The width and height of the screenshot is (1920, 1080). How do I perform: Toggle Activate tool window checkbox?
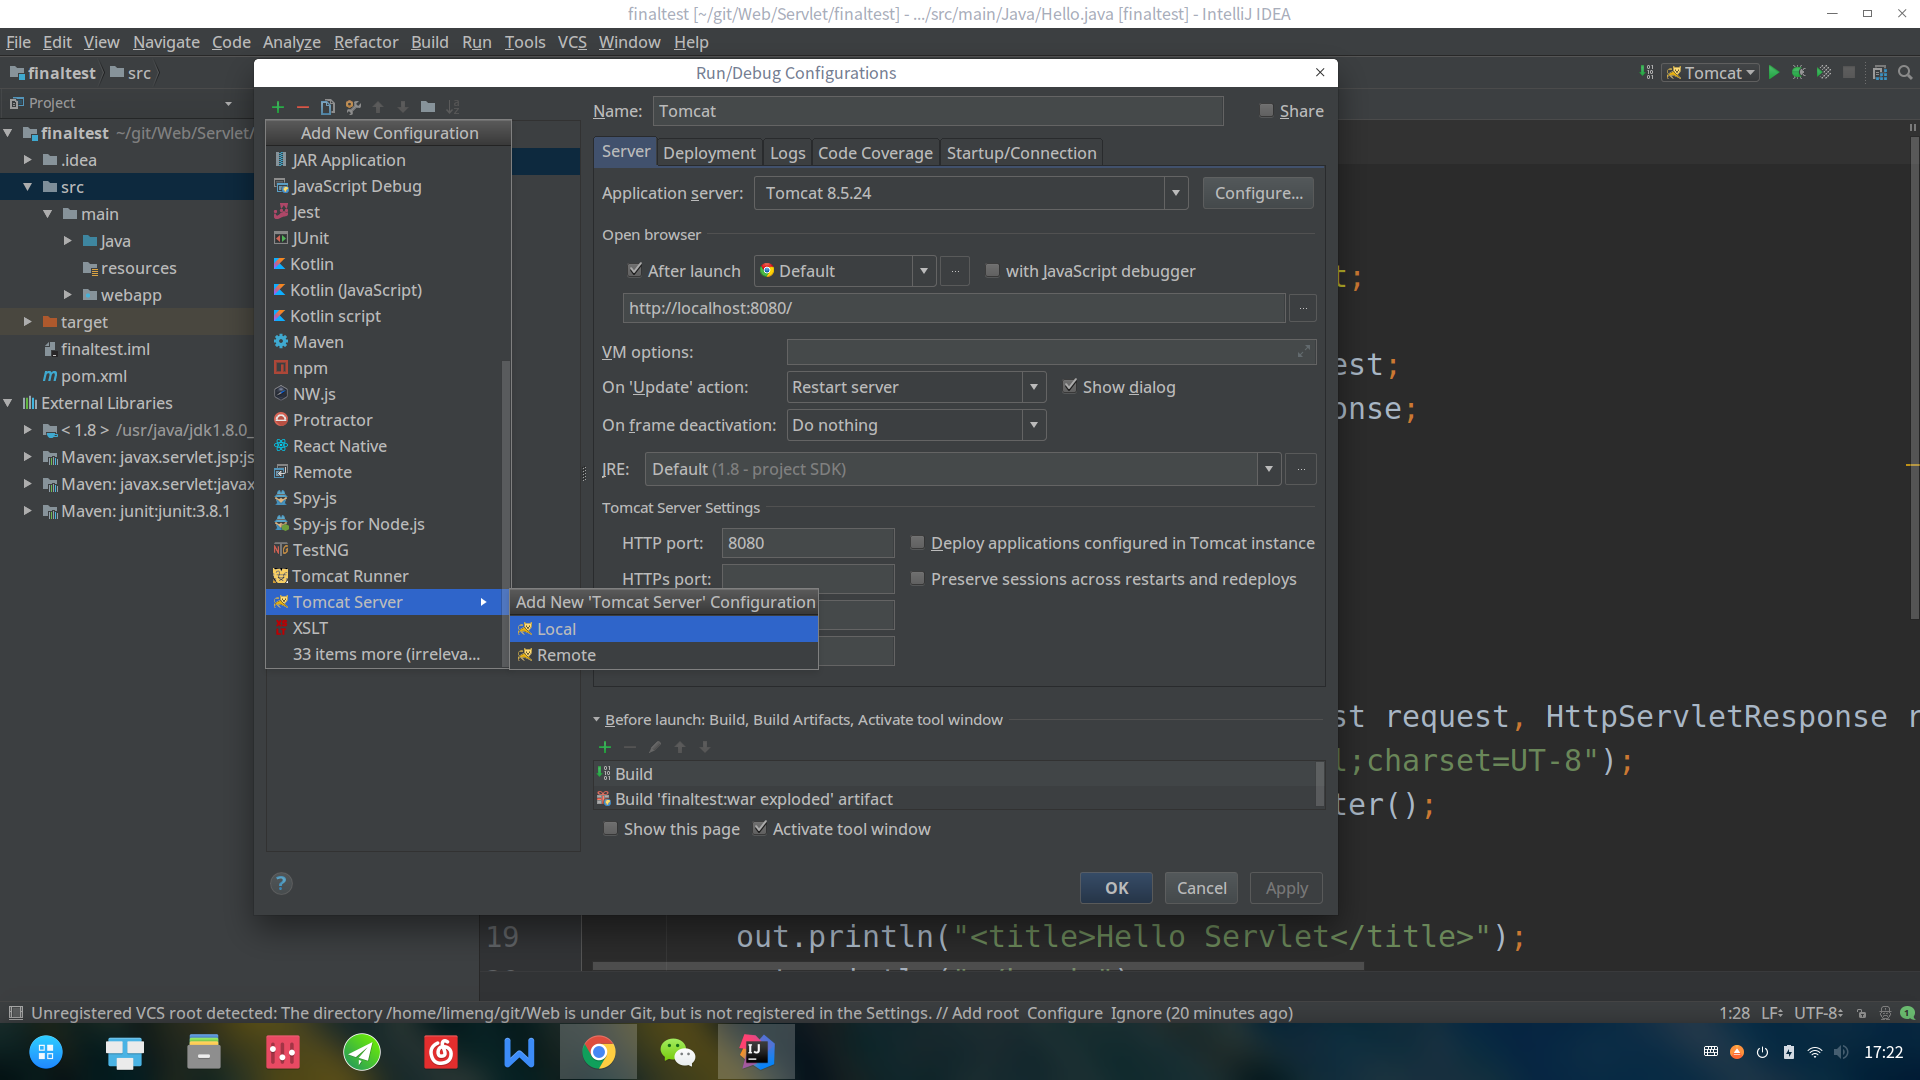[x=759, y=828]
